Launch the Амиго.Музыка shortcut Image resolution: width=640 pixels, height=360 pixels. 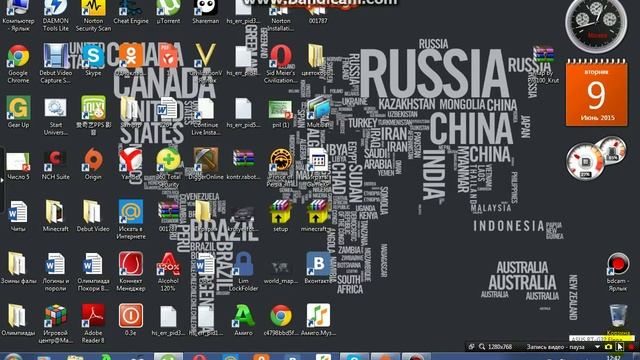(x=318, y=320)
